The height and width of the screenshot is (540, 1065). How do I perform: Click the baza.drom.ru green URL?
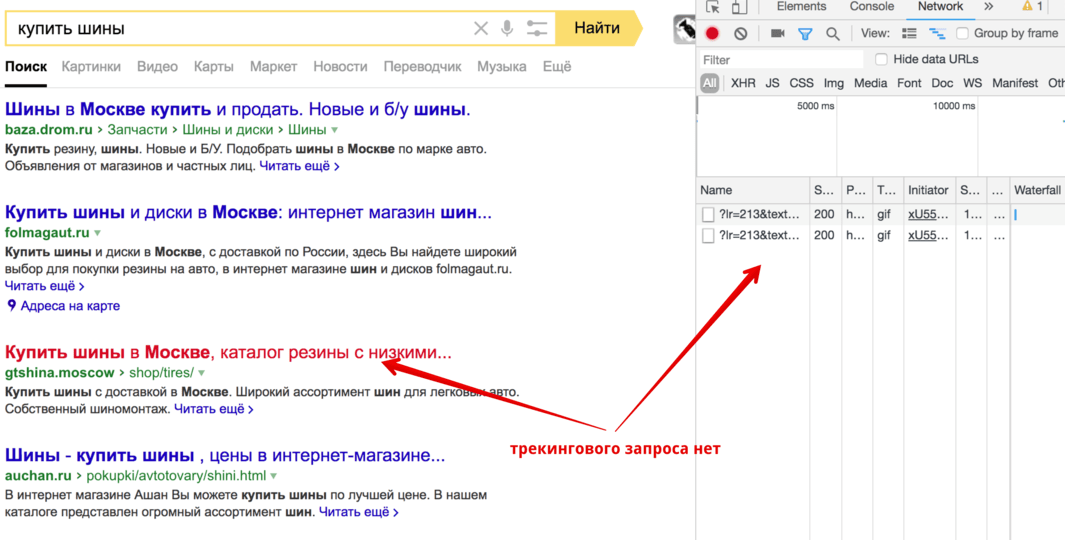pos(49,130)
